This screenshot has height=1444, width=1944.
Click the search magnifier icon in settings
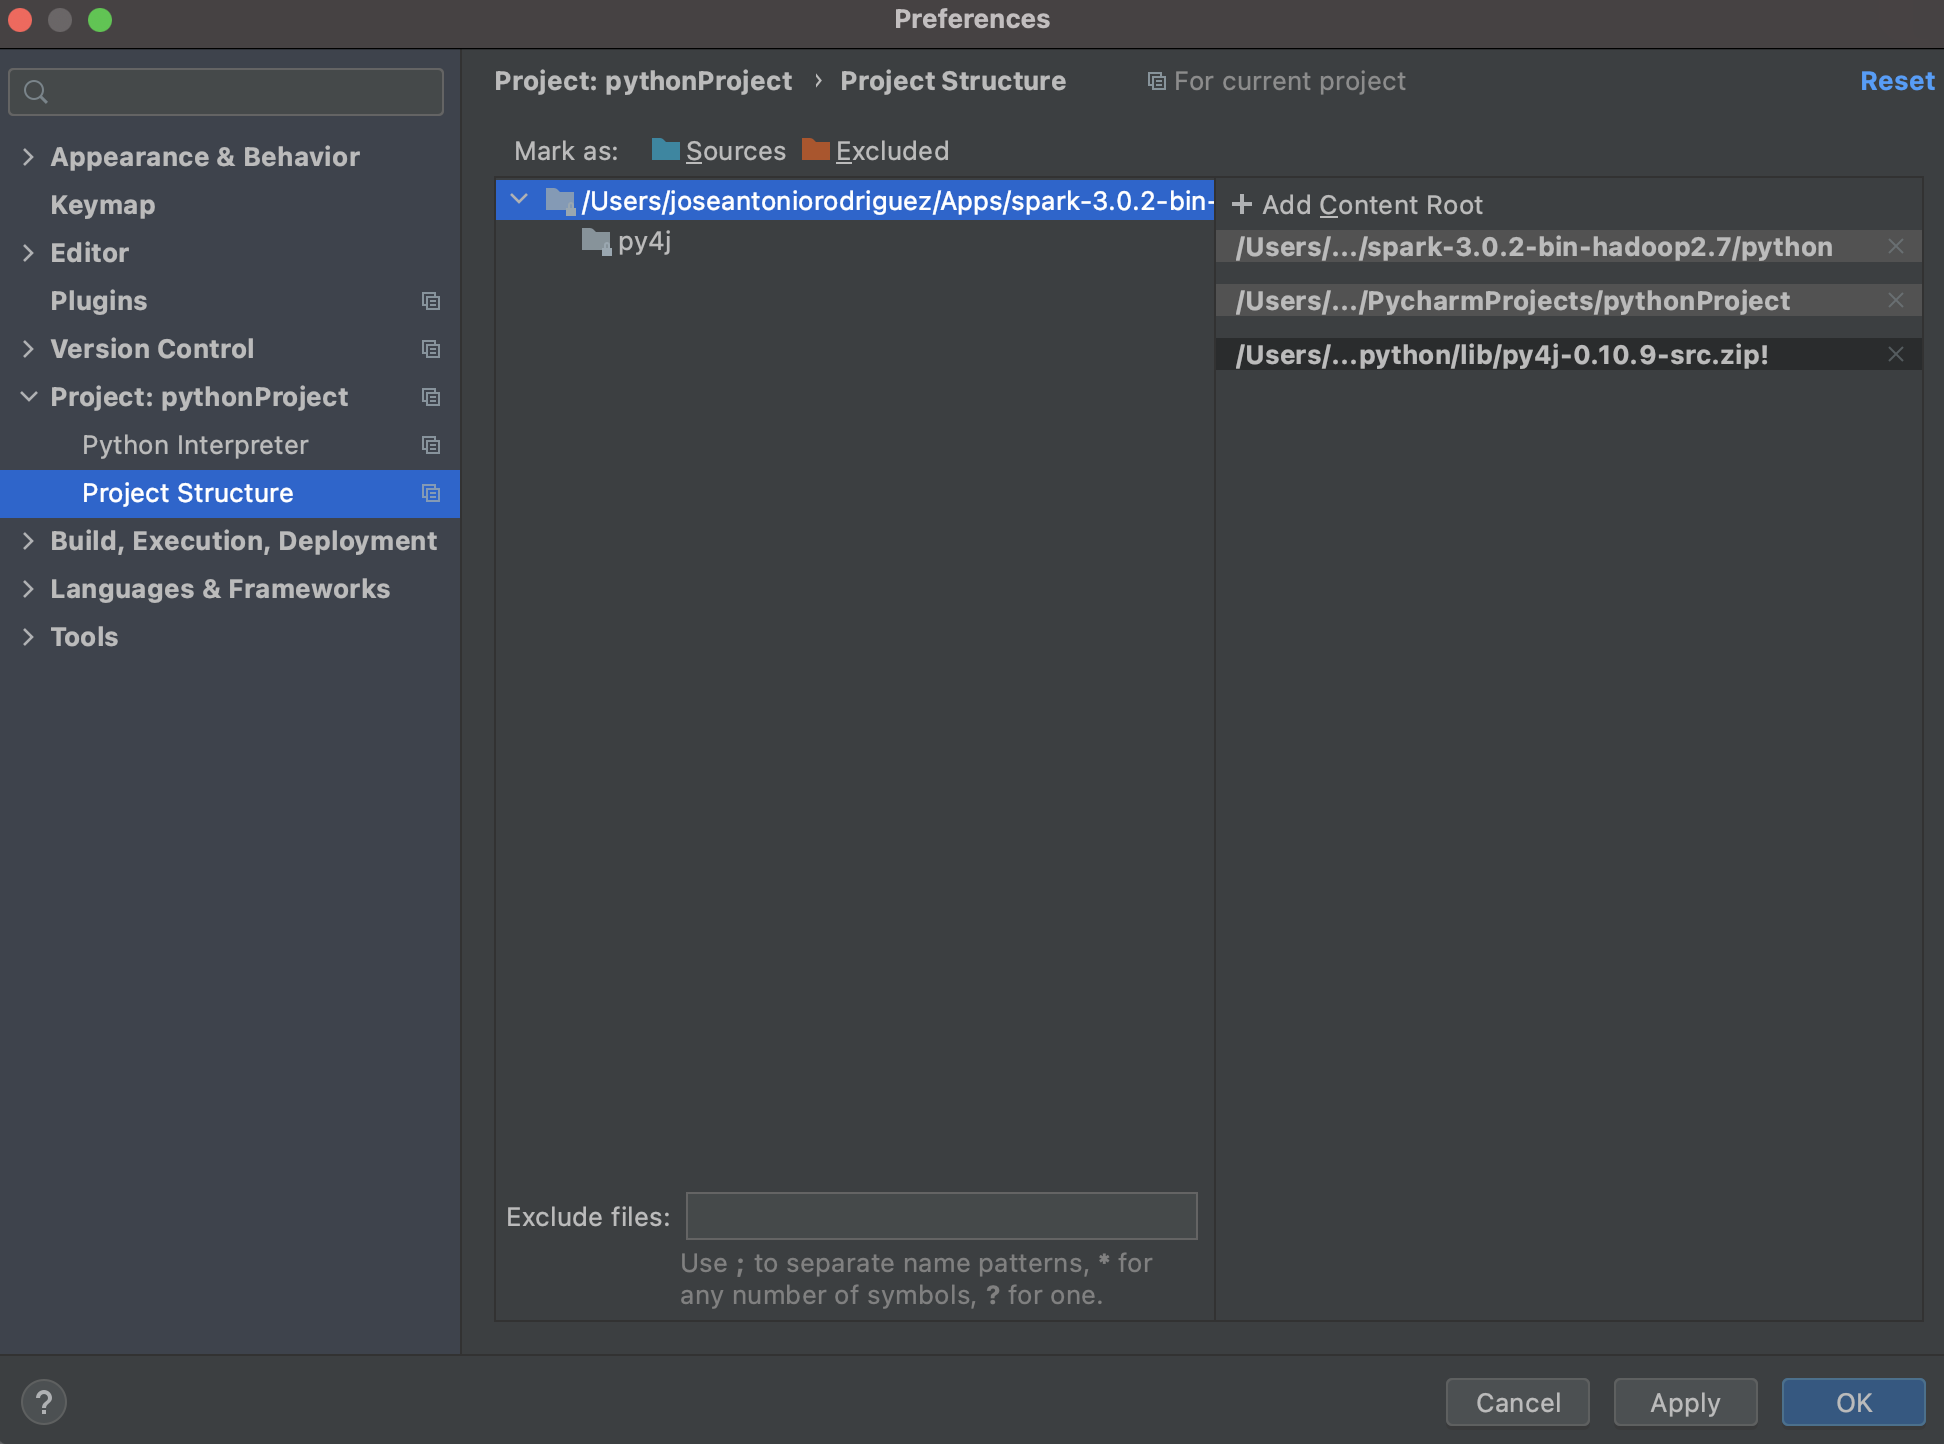[x=36, y=92]
